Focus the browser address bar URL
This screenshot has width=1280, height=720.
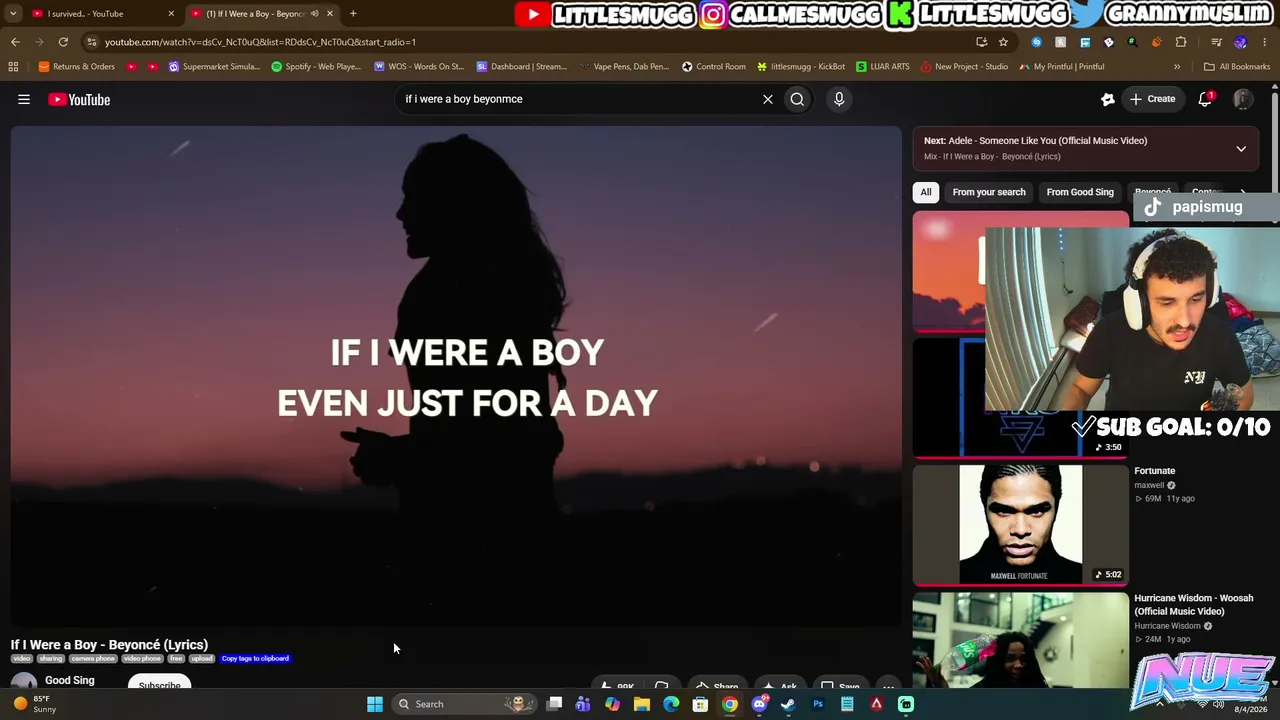[x=530, y=42]
